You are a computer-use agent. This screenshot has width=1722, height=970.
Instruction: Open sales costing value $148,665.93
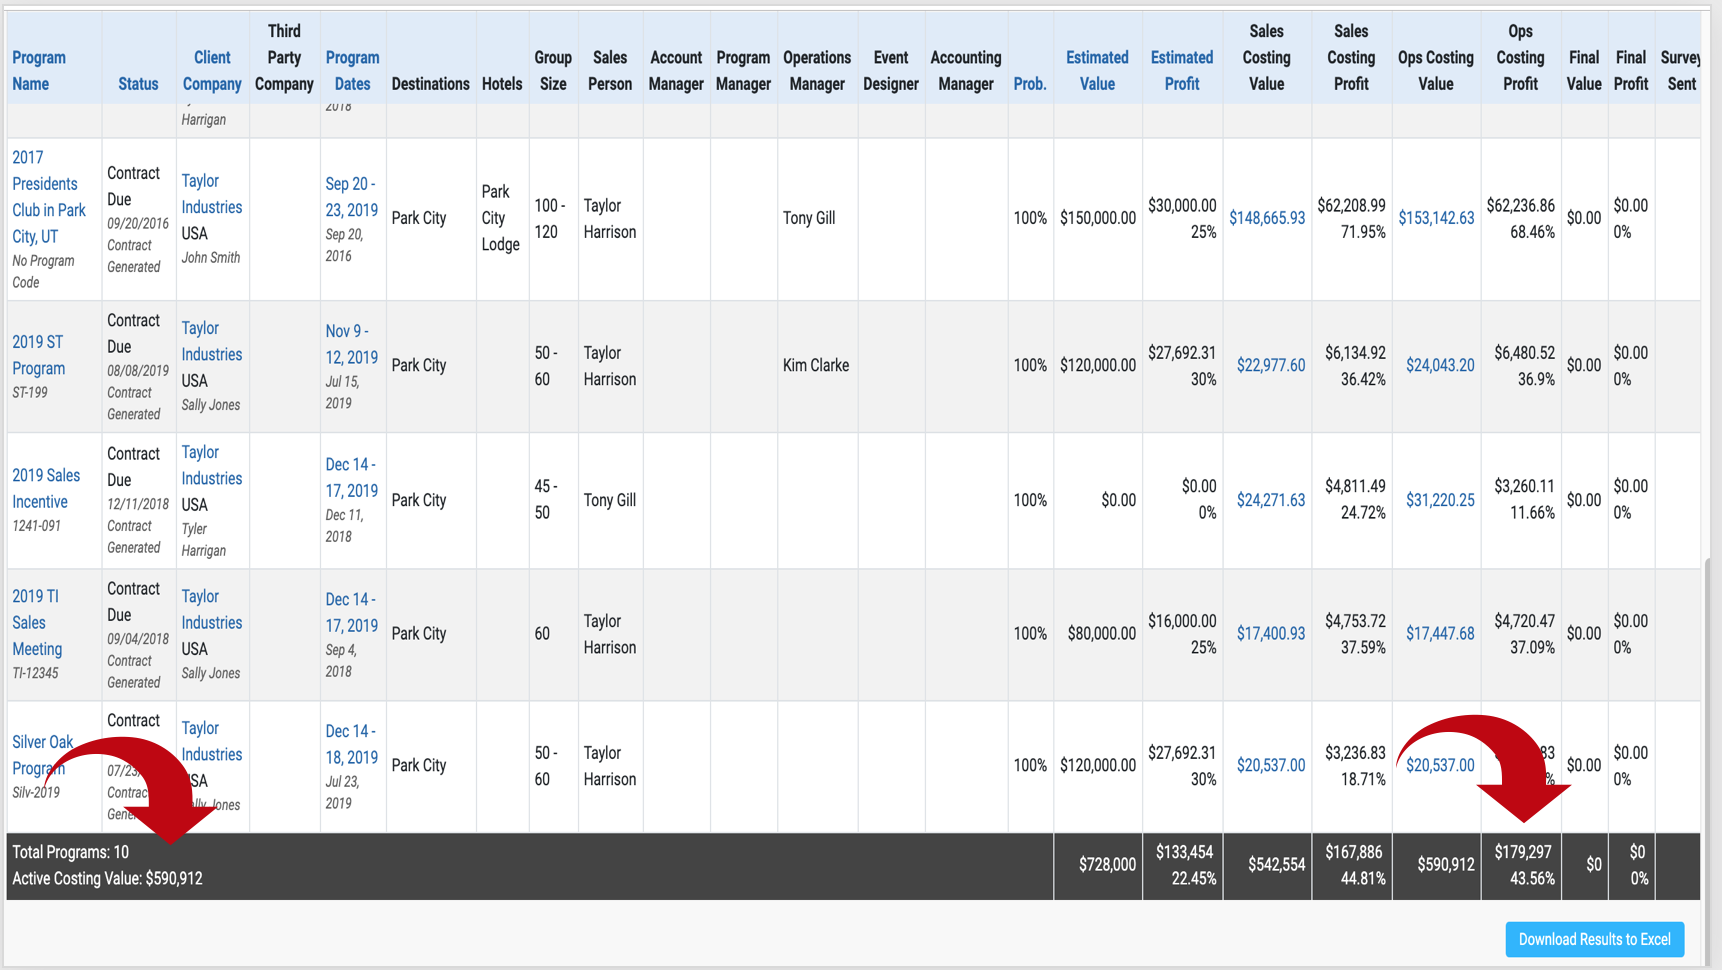1267,218
